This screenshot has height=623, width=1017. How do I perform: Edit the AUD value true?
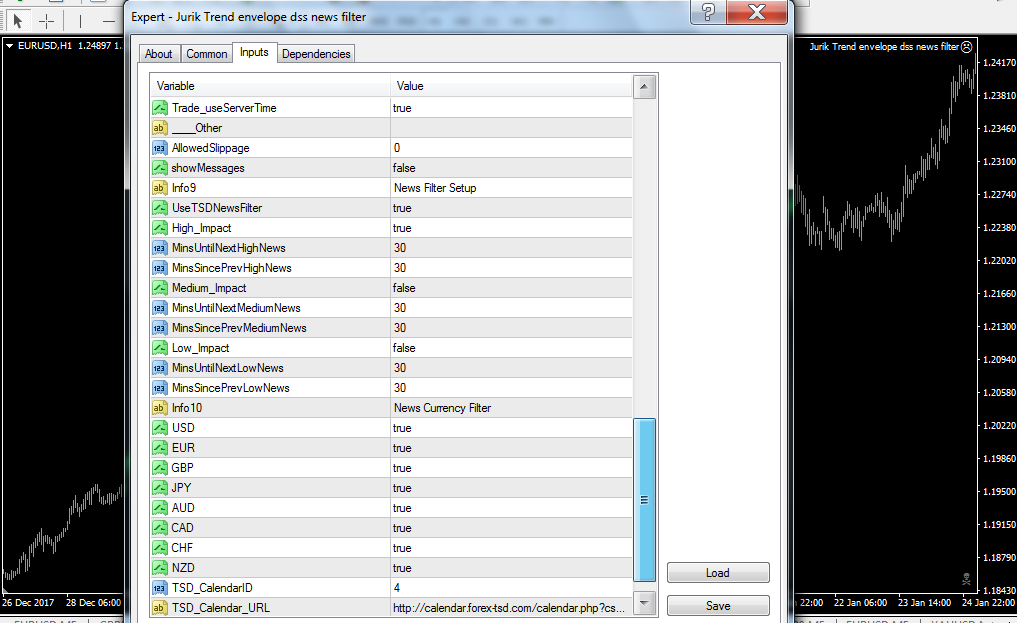coord(511,508)
